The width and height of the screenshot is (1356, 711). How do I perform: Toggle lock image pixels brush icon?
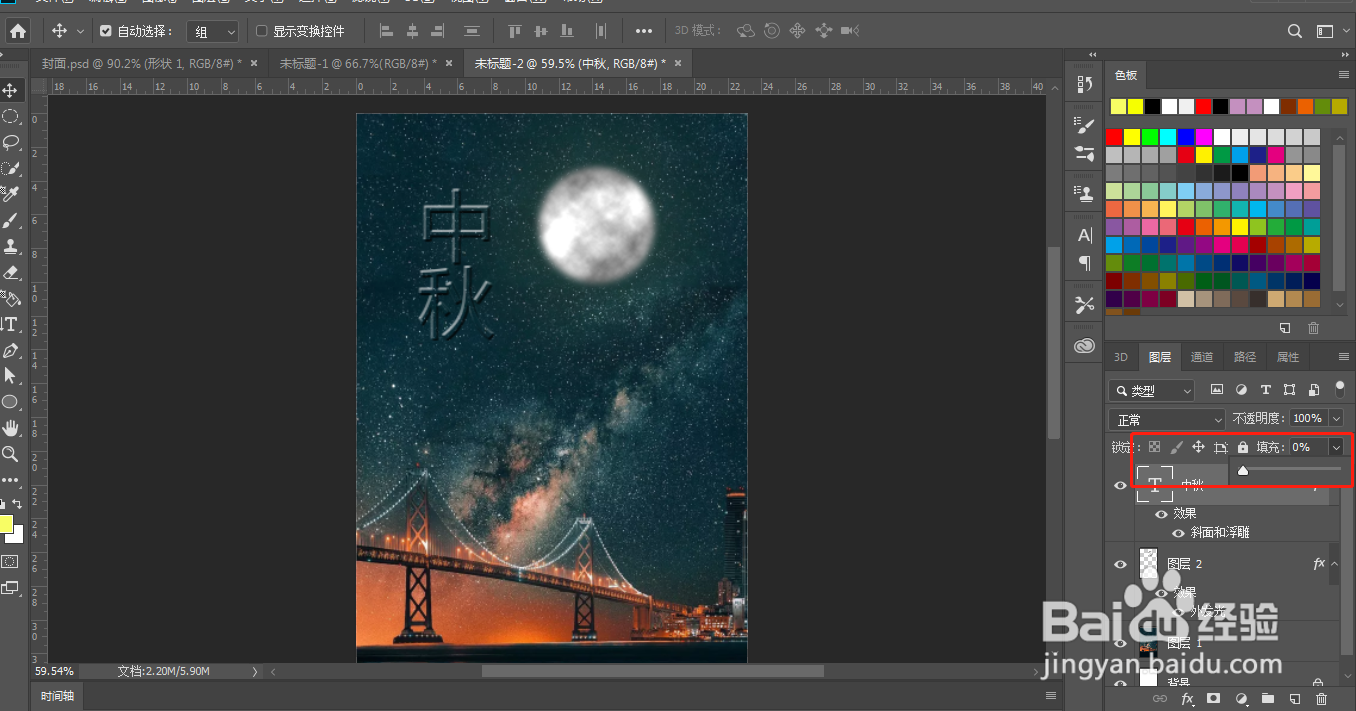pos(1176,447)
